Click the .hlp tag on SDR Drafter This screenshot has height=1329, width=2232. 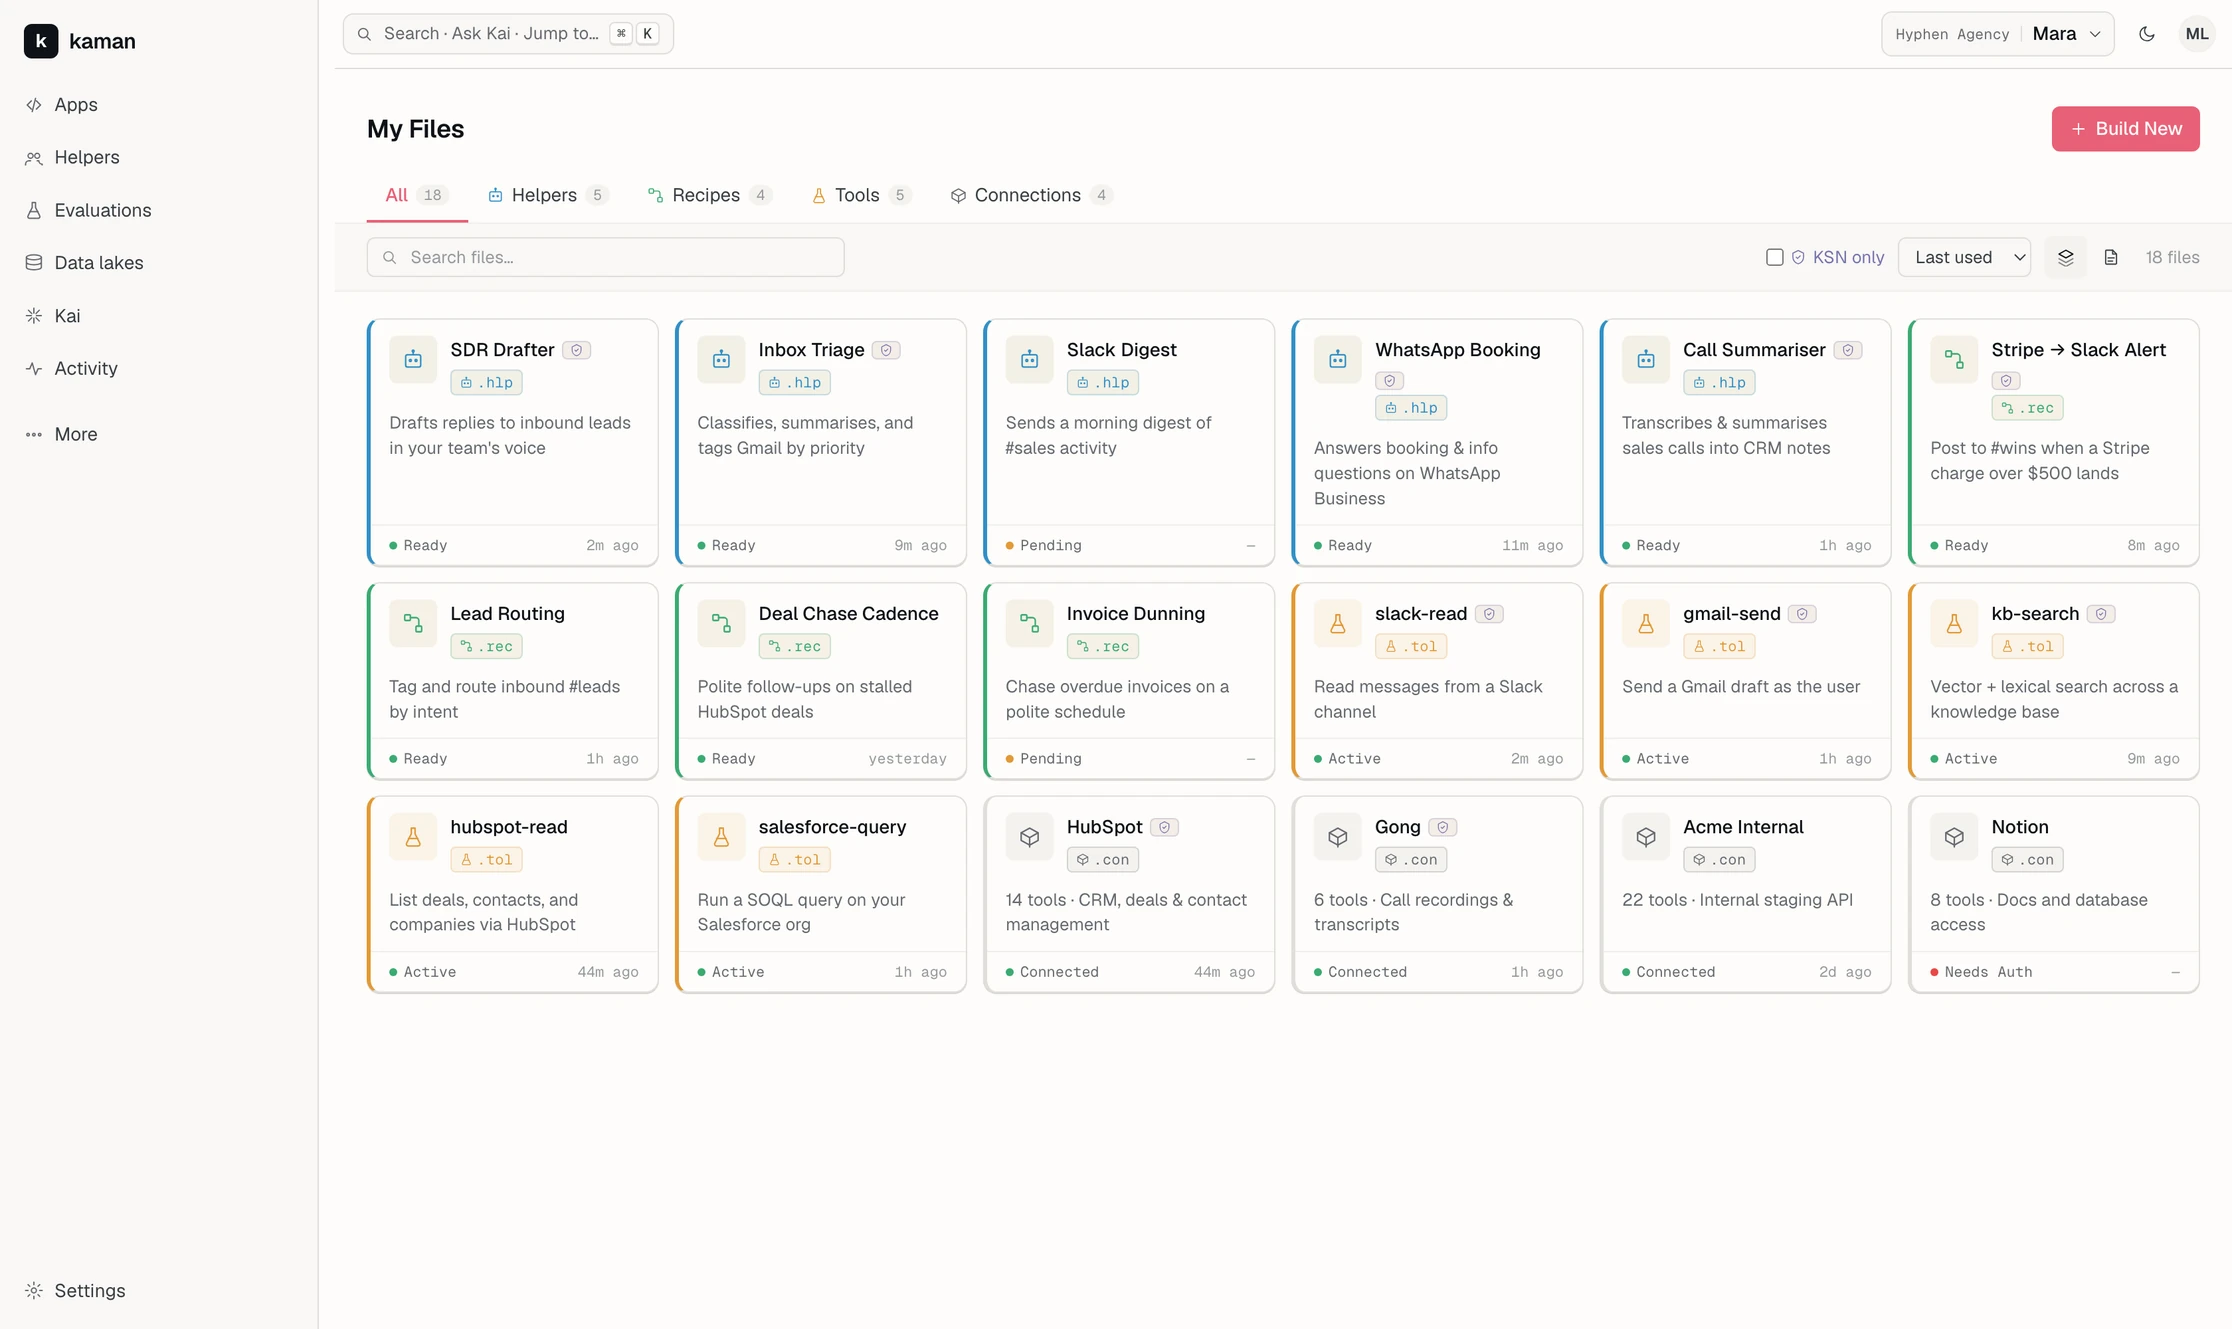[x=487, y=382]
